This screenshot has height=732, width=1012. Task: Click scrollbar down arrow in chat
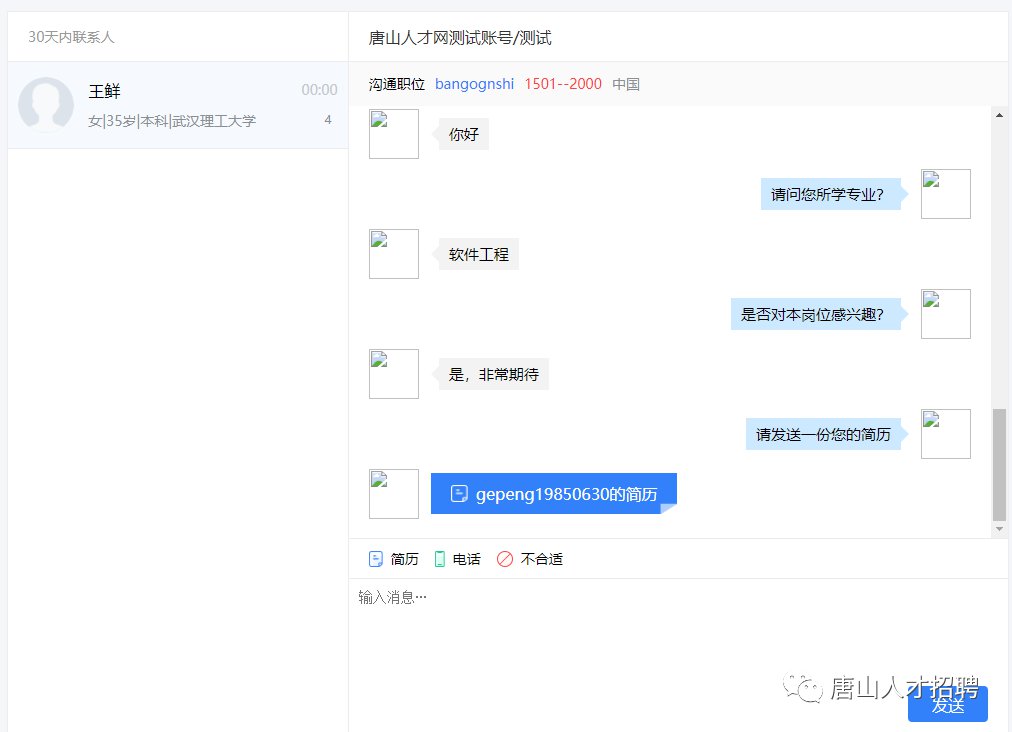click(999, 529)
